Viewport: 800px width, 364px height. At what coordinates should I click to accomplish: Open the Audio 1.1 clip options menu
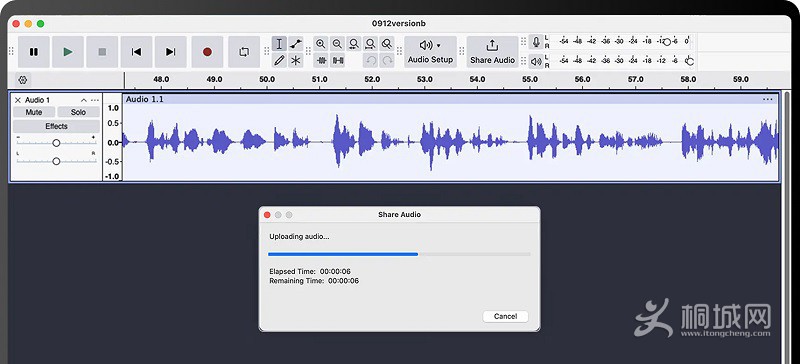[767, 99]
